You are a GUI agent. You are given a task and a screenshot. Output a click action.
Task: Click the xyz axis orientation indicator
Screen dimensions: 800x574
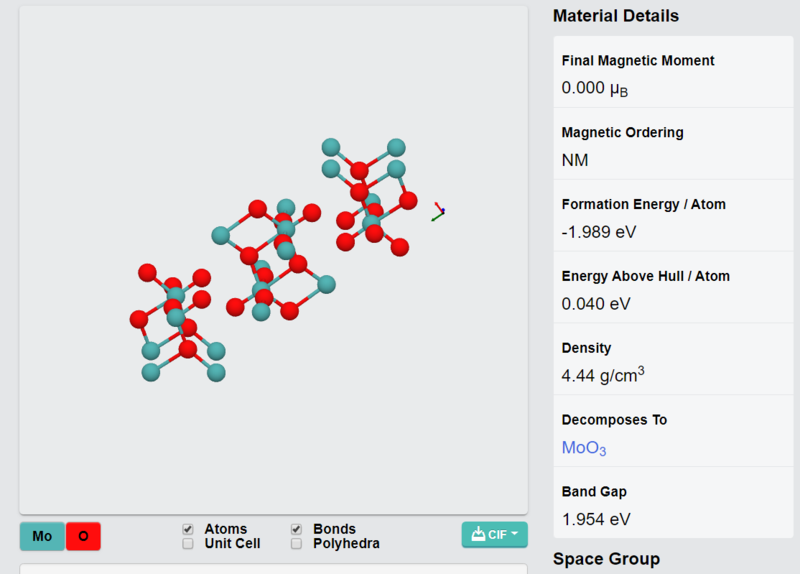(438, 212)
